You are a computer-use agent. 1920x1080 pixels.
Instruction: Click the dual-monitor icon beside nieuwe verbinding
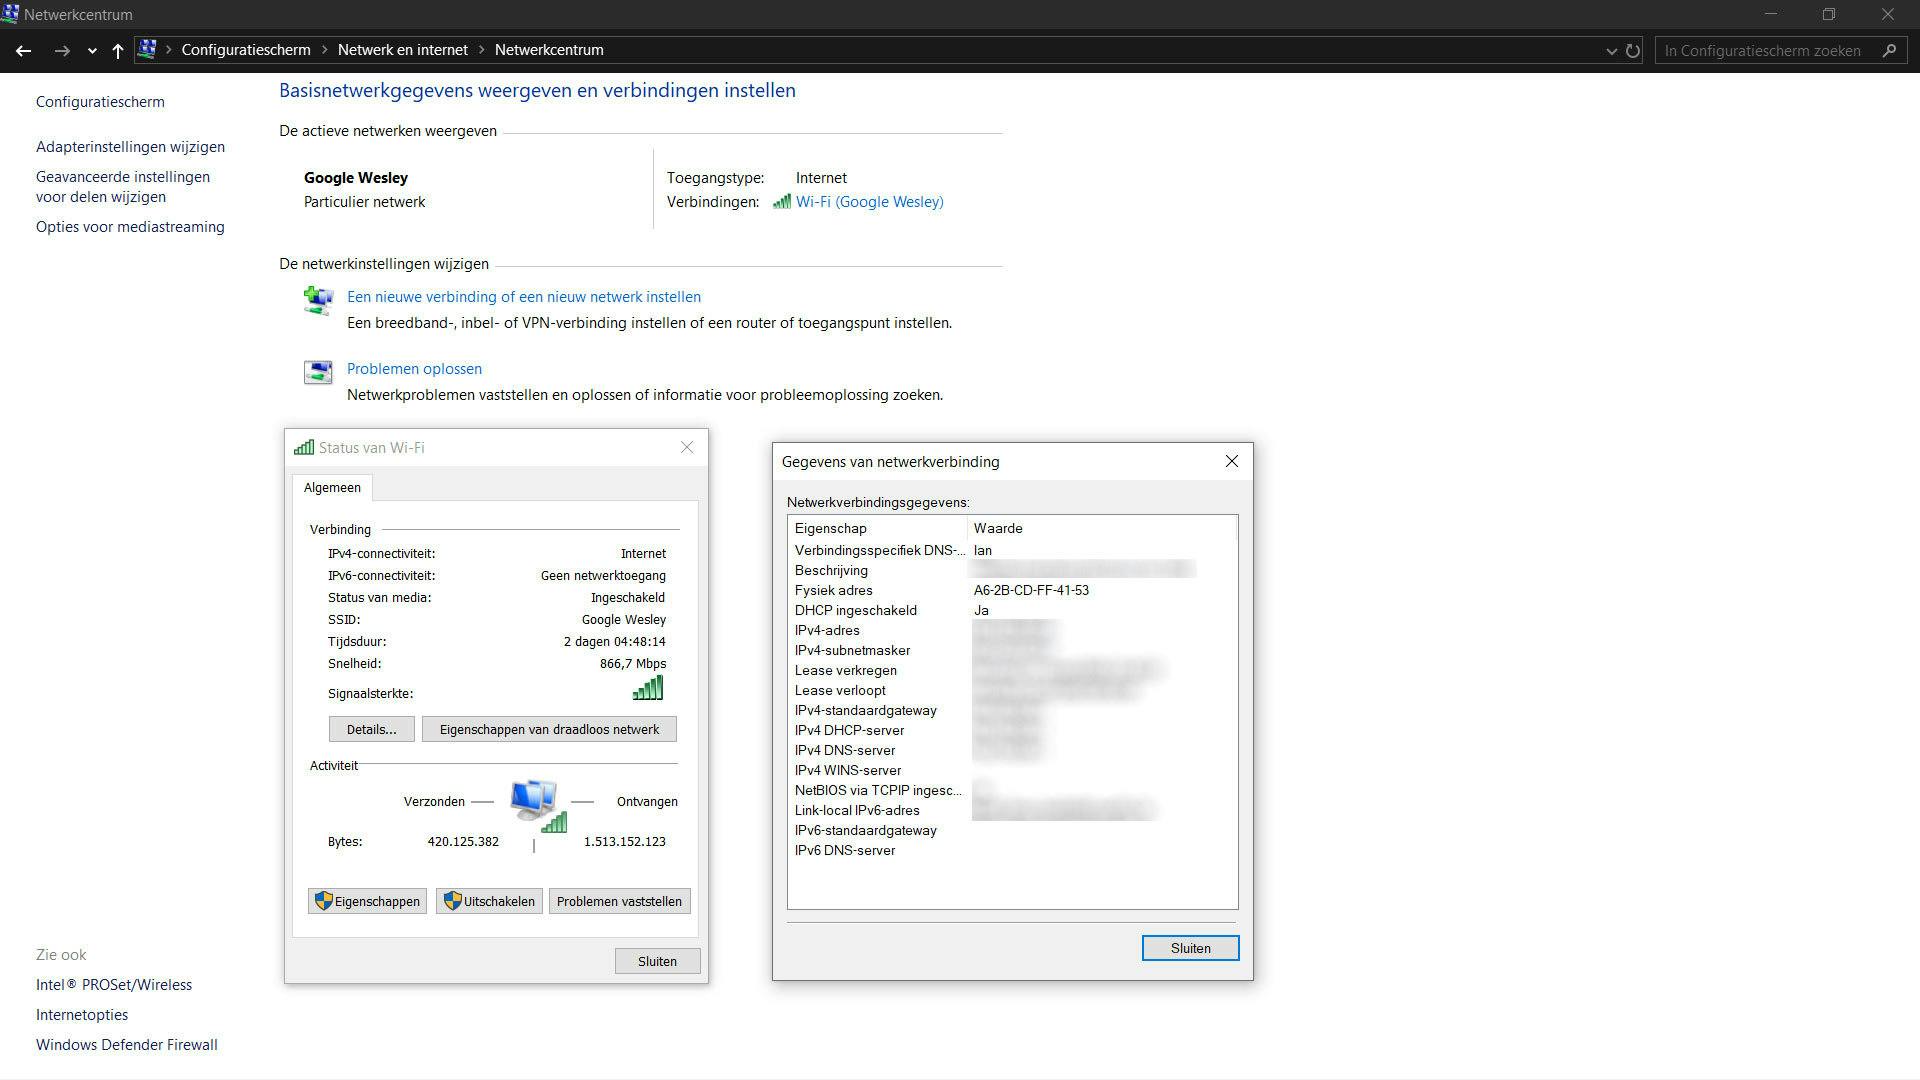317,300
